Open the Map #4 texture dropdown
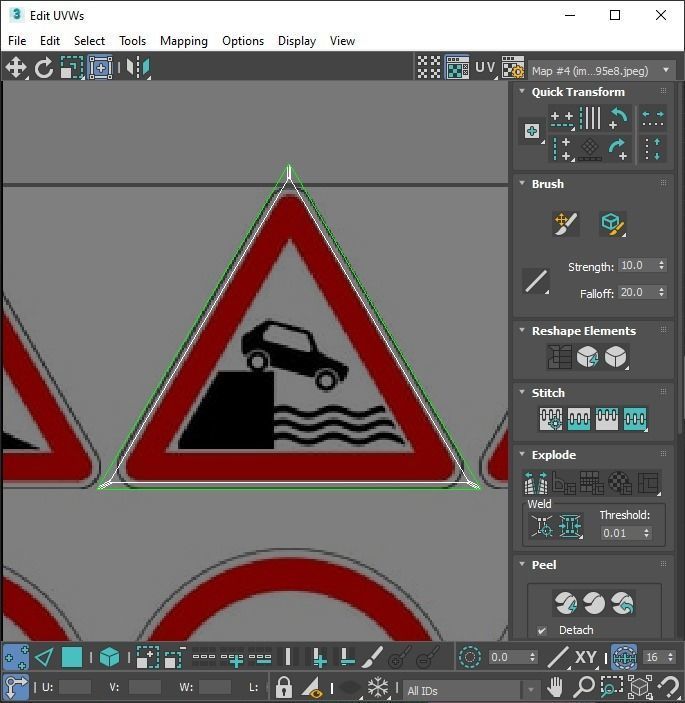 [x=601, y=71]
